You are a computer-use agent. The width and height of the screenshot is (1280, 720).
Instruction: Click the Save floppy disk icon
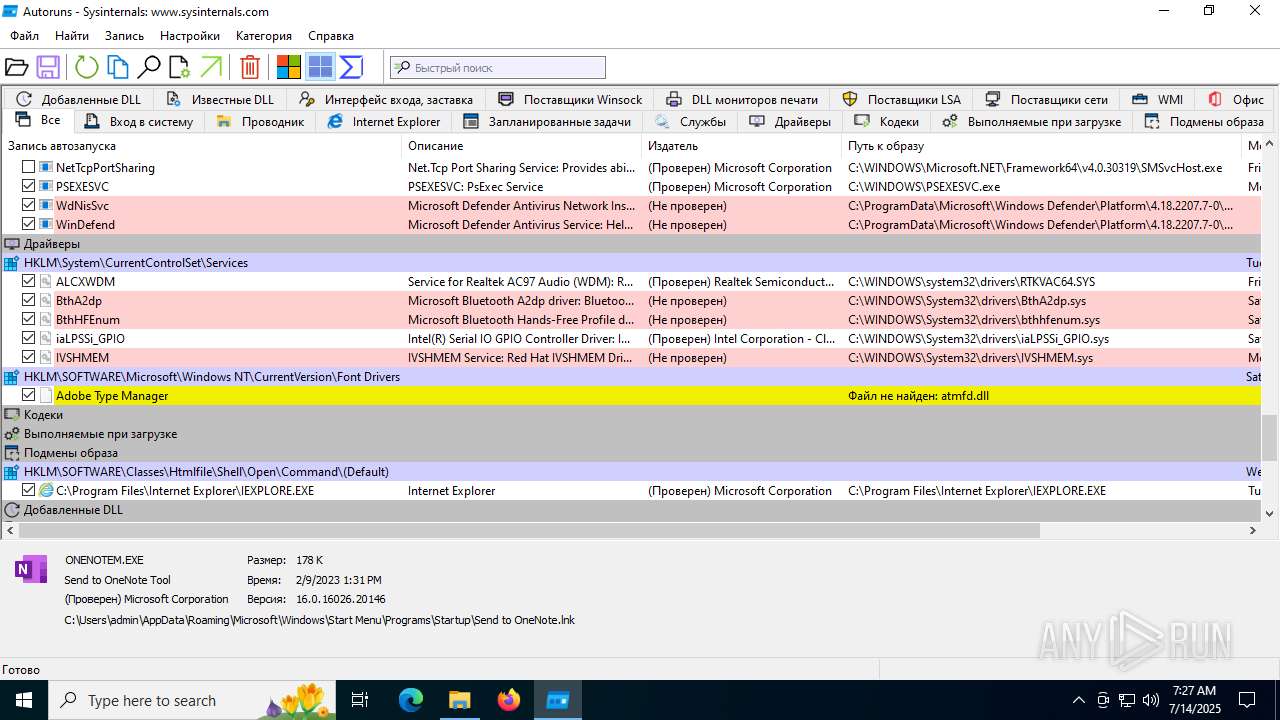click(x=48, y=67)
